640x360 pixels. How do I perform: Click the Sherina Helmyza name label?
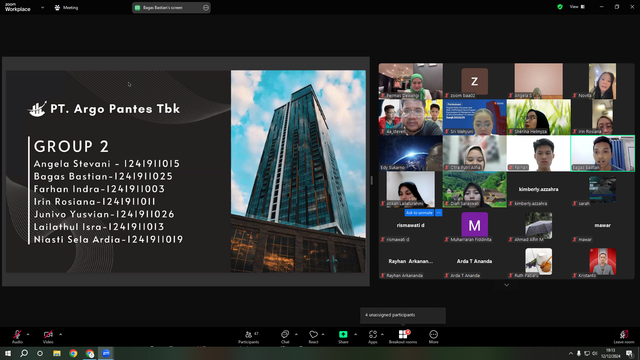pyautogui.click(x=530, y=131)
